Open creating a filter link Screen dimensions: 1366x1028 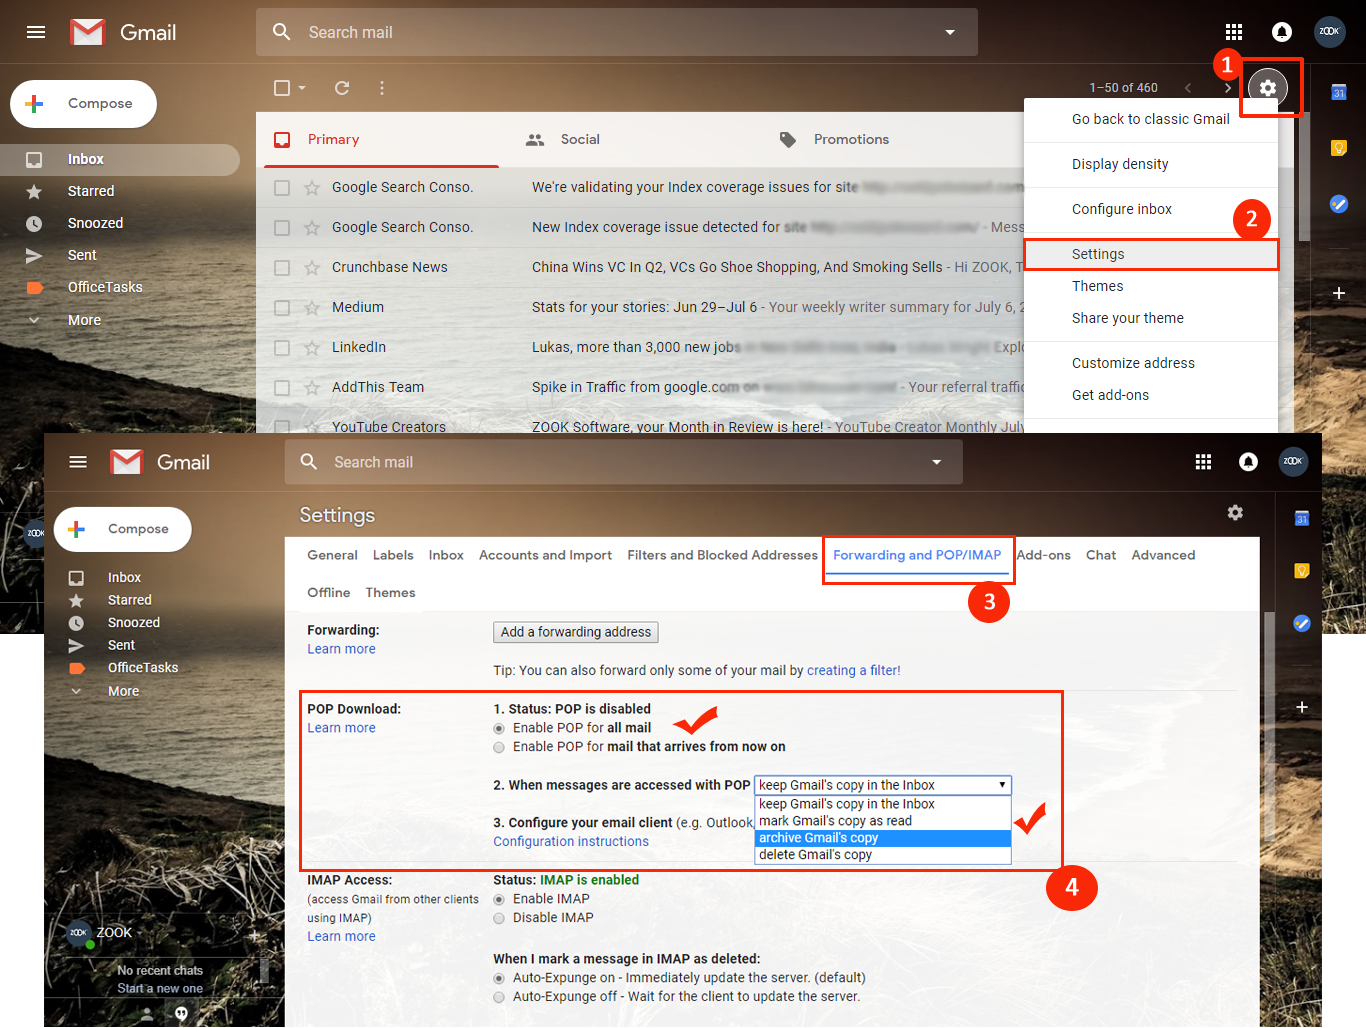click(x=854, y=671)
